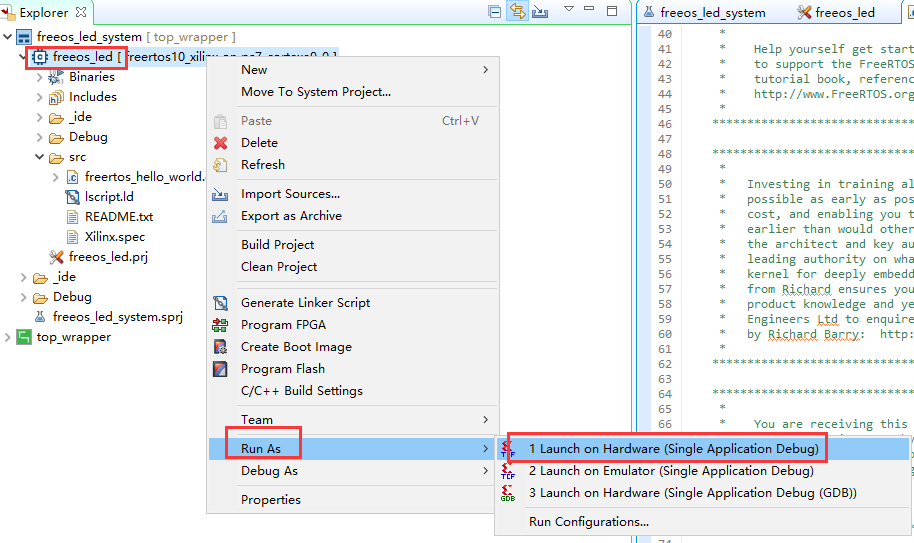Select lscript.ld linker script file

pos(109,197)
